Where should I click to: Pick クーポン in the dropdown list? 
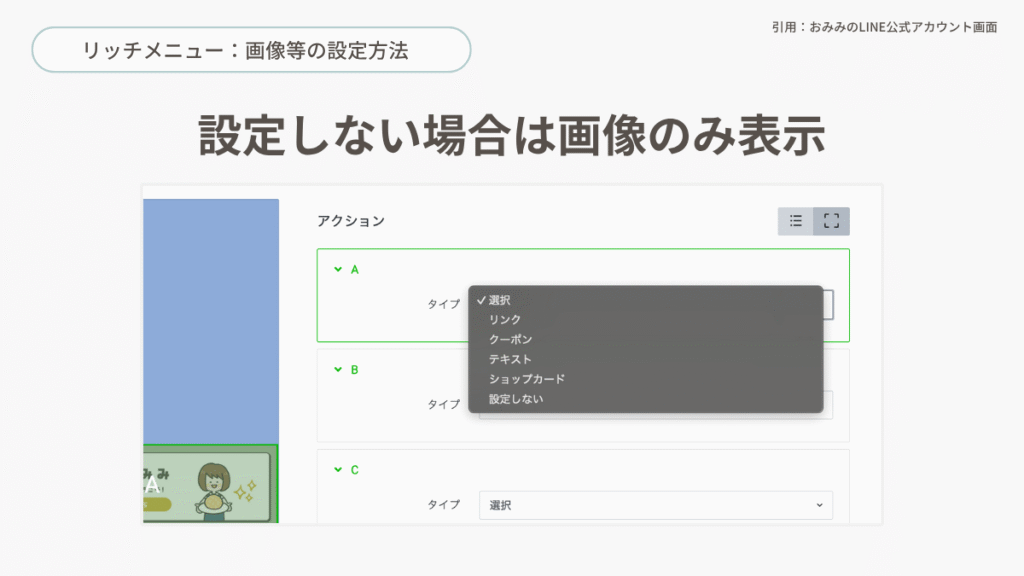point(510,340)
